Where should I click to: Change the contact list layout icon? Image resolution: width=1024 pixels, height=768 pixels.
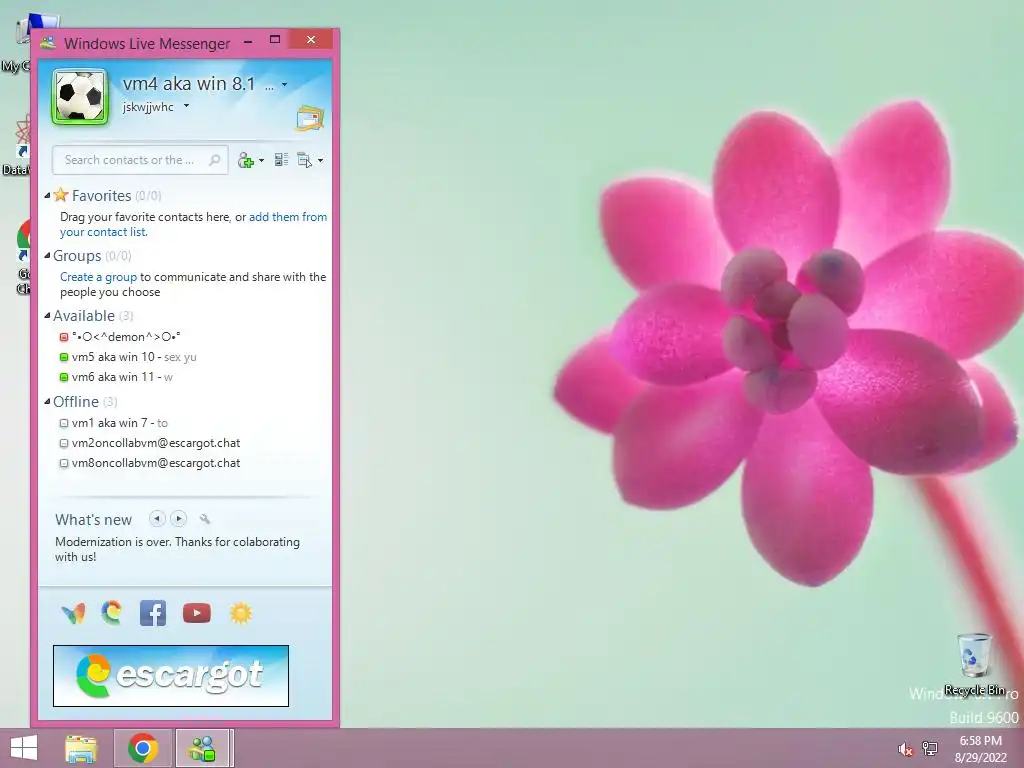281,159
